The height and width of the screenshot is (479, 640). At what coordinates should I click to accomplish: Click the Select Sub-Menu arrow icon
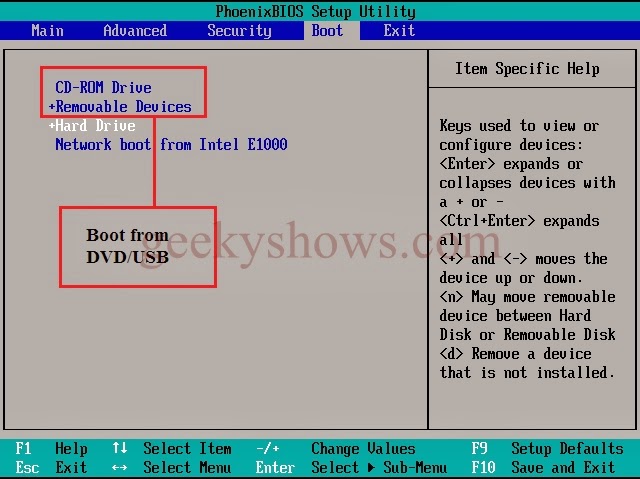tap(371, 468)
